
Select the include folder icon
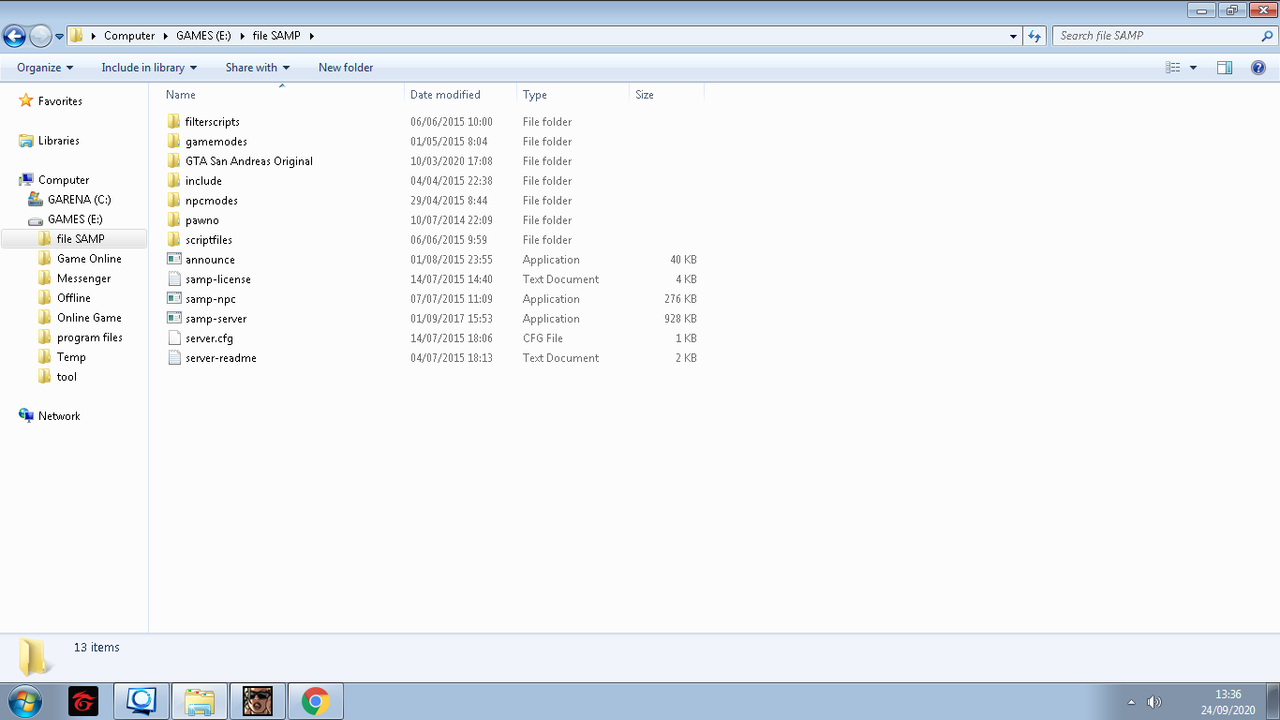(174, 181)
